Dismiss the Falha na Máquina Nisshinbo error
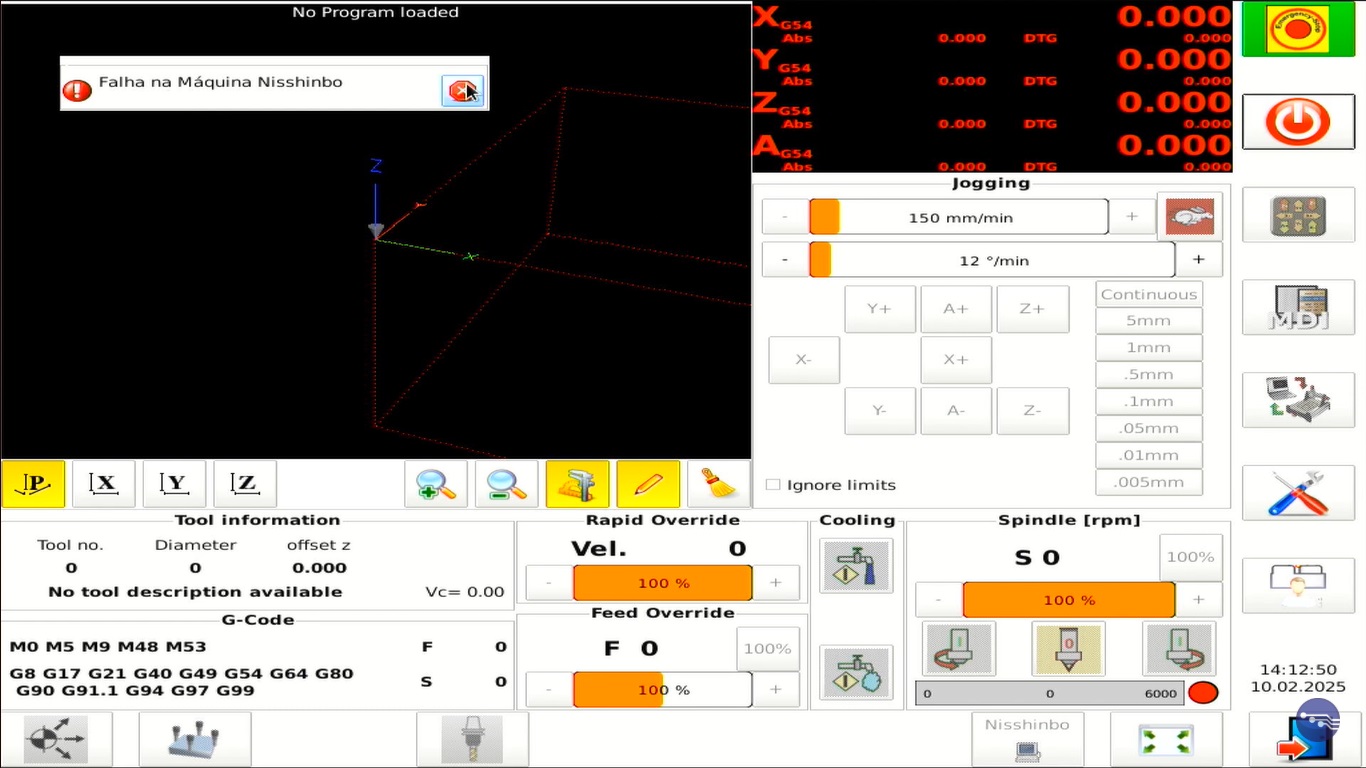The height and width of the screenshot is (768, 1366). point(462,91)
